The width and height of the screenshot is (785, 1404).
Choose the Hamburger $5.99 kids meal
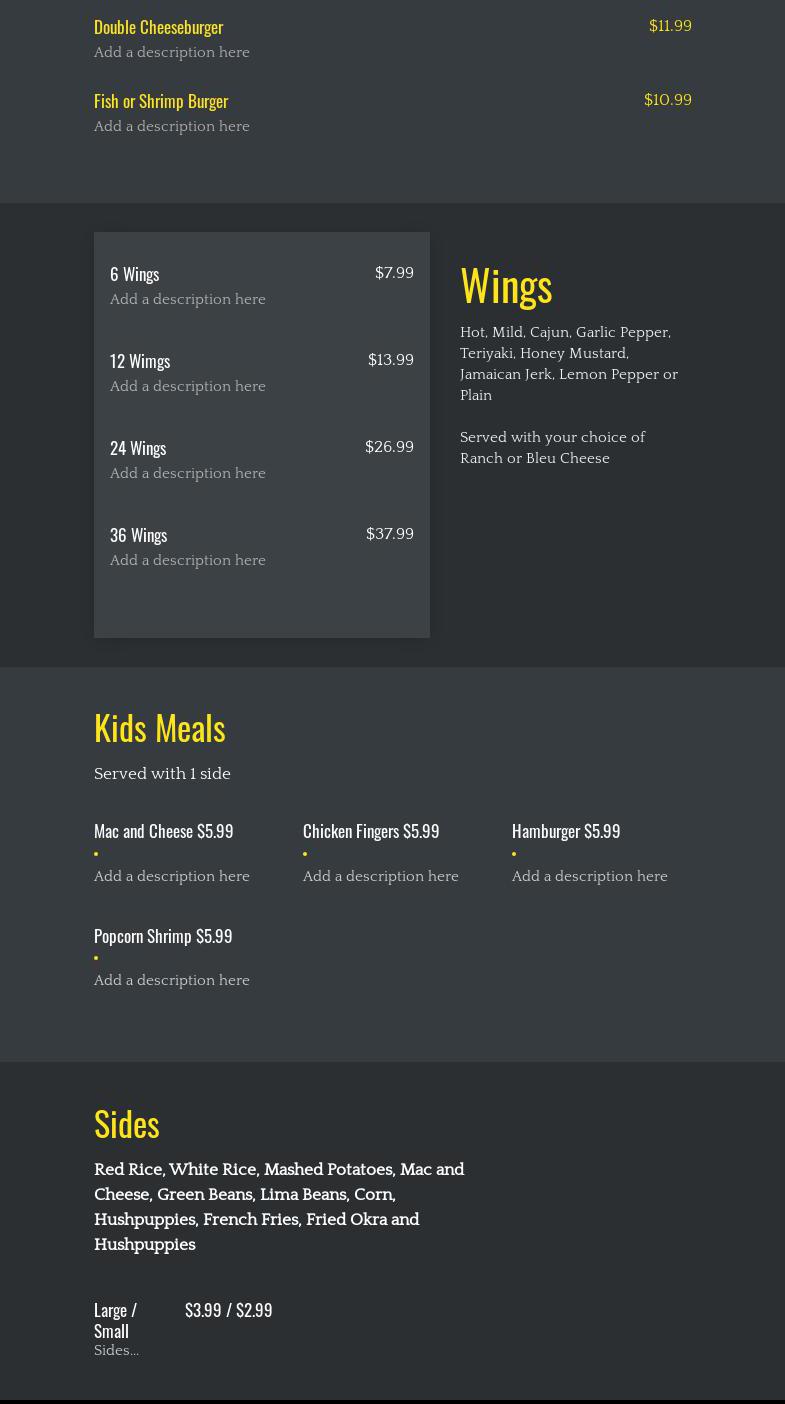[x=566, y=831]
